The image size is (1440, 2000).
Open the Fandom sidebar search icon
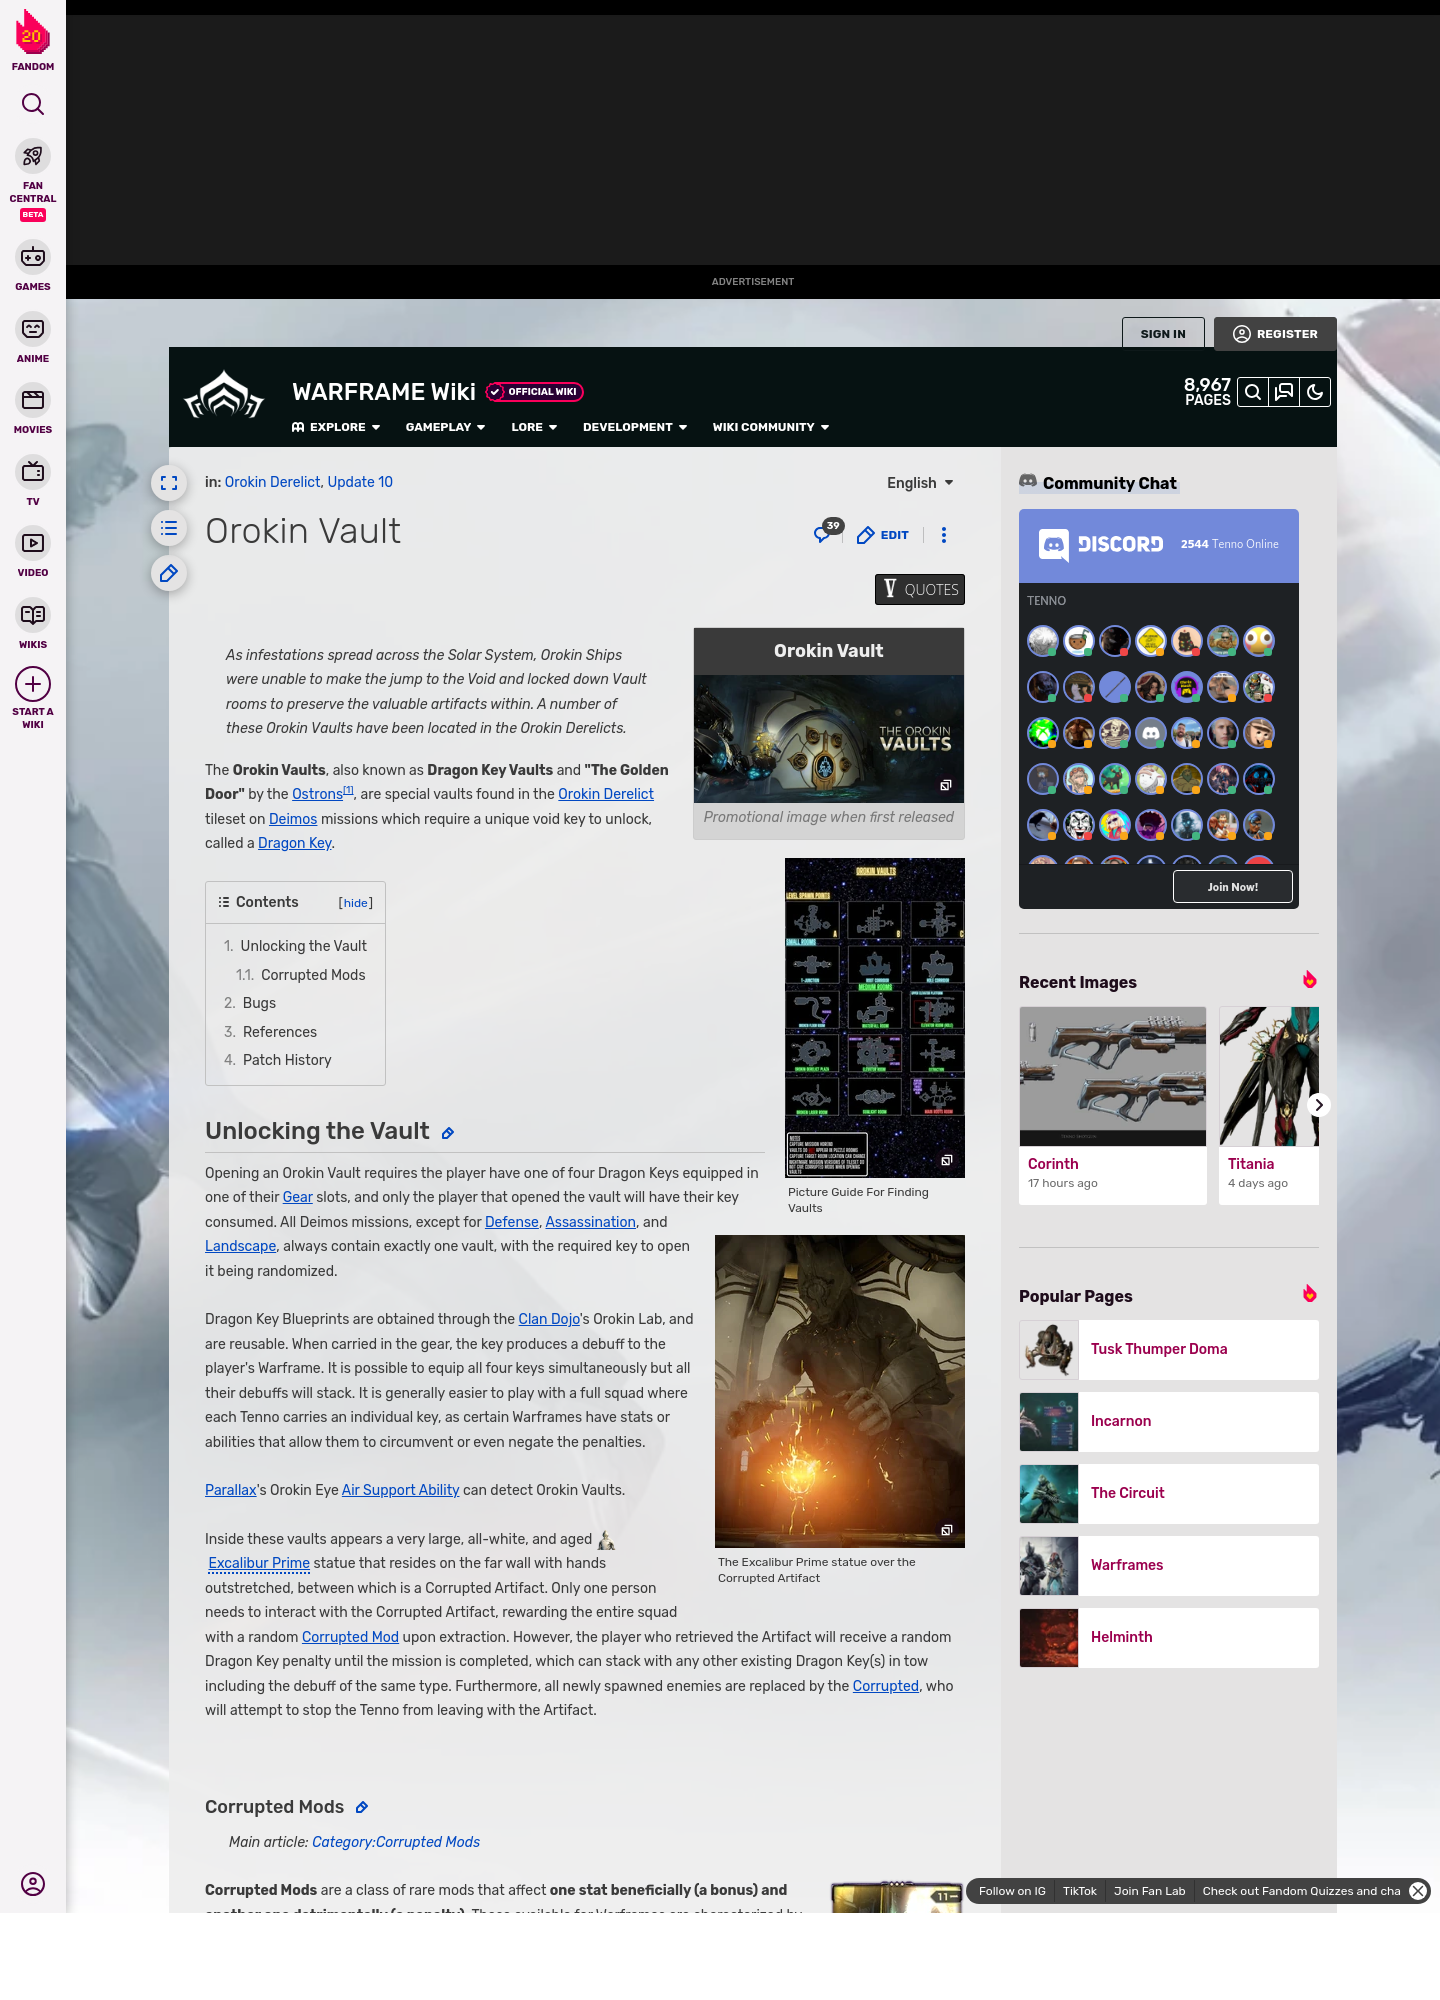(33, 104)
